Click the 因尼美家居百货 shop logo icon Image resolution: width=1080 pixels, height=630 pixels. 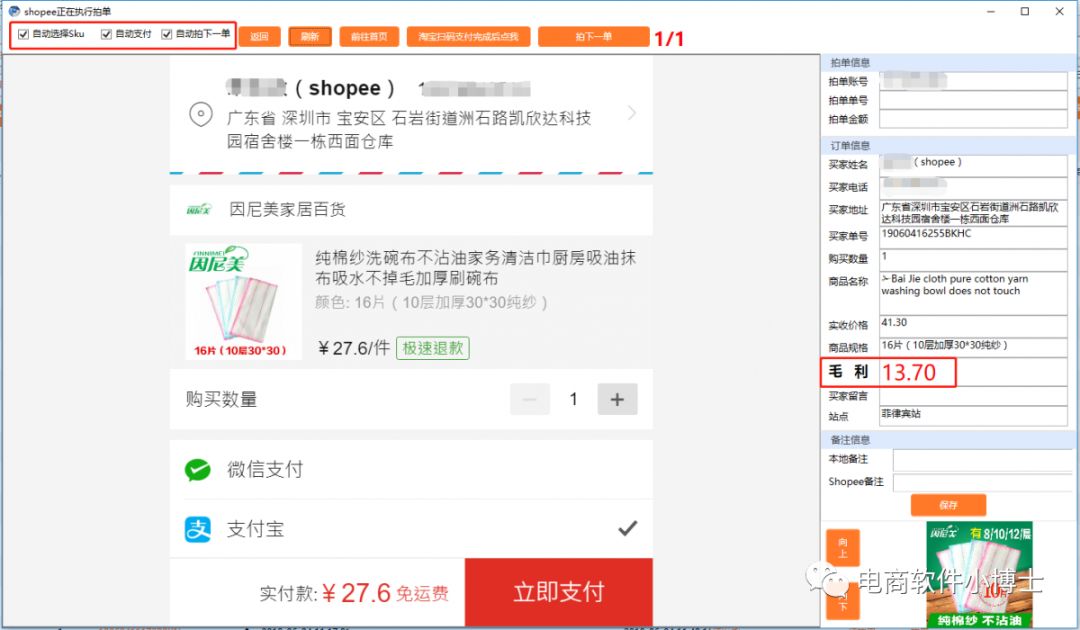[199, 209]
